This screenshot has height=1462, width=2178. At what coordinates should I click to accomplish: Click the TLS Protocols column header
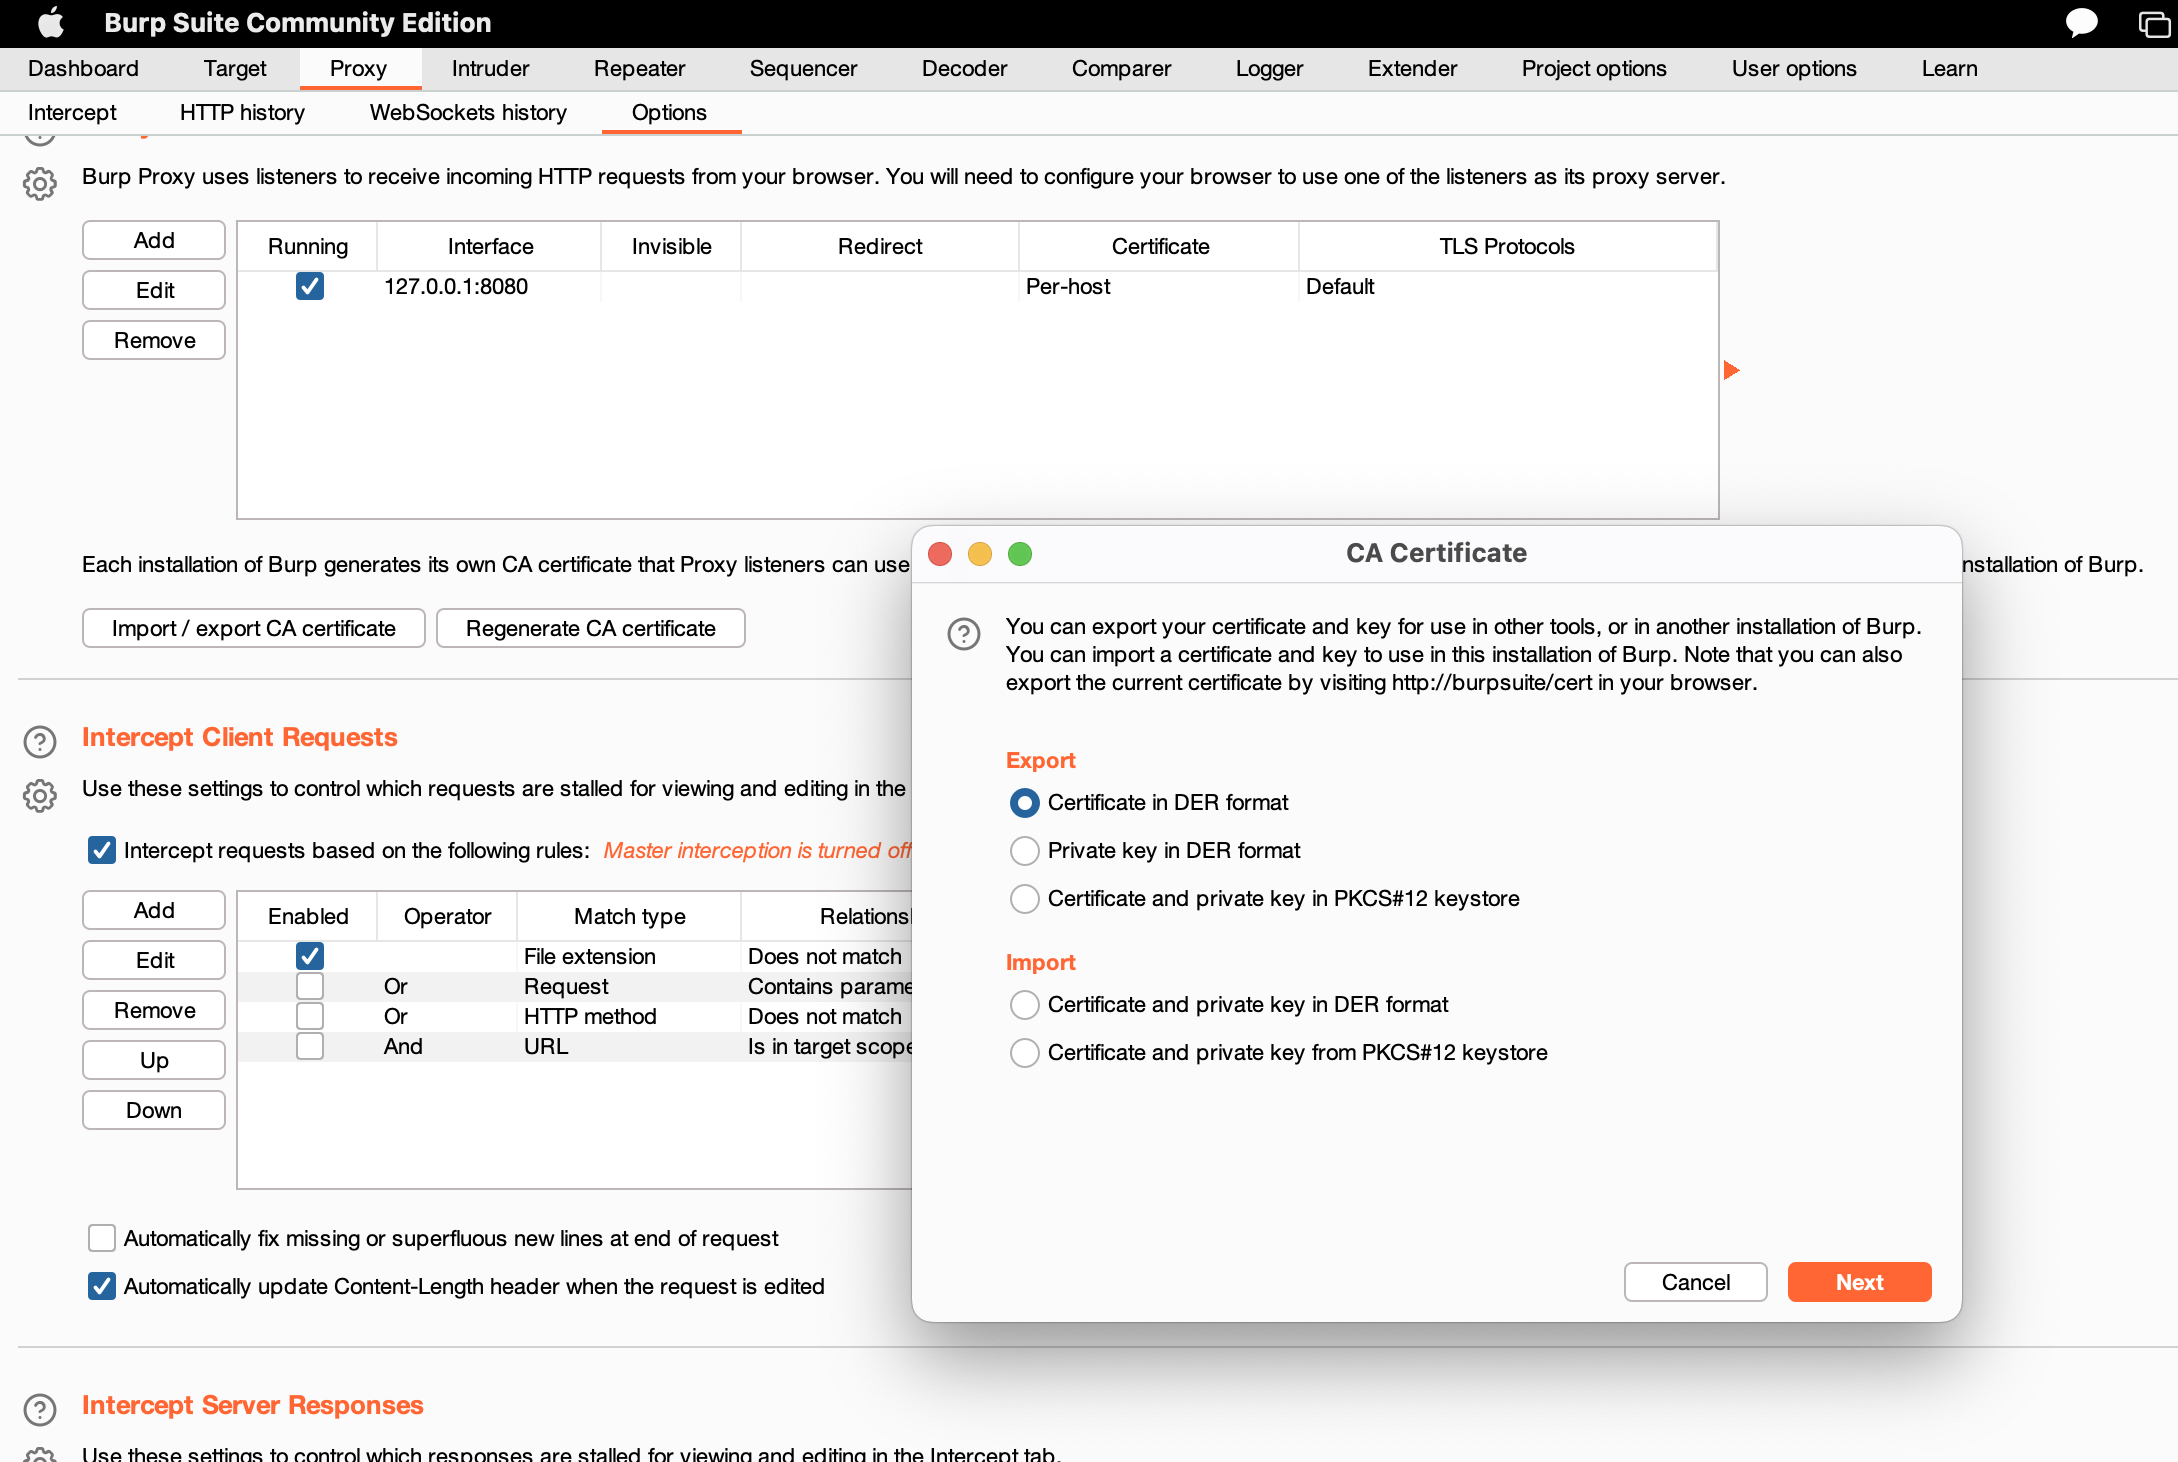coord(1506,247)
